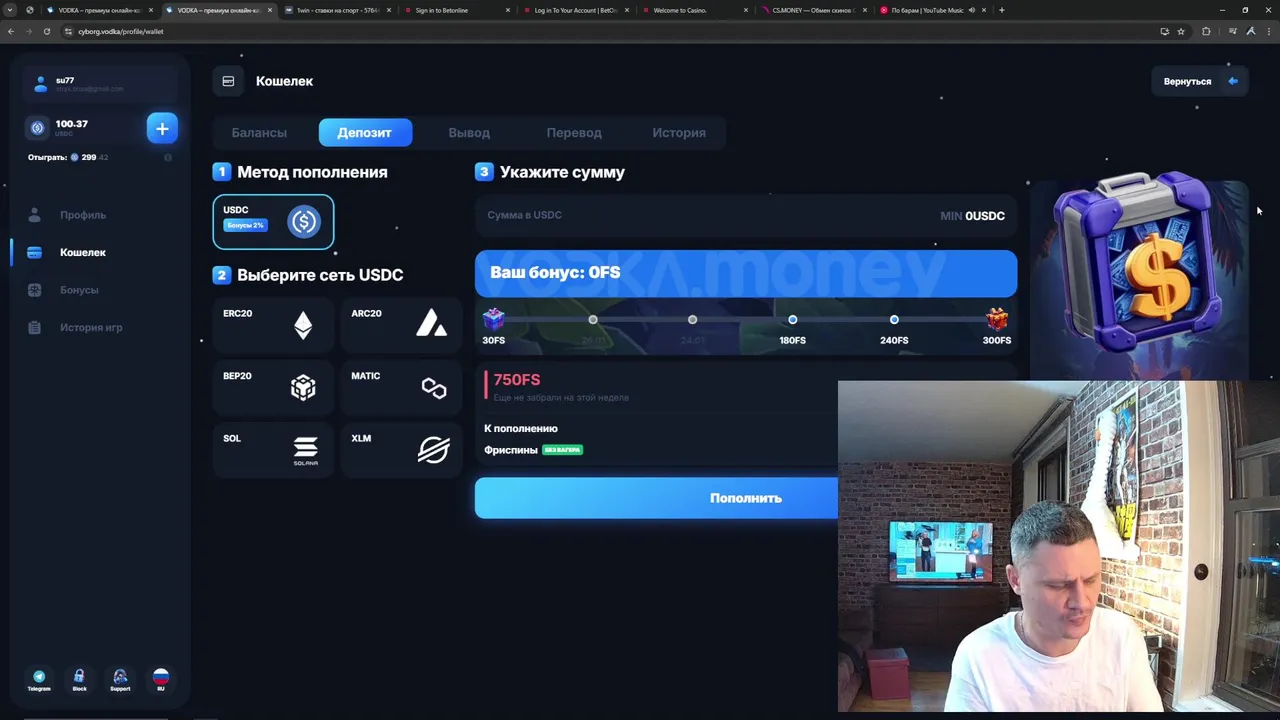Reload the page with refresh icon

click(46, 31)
